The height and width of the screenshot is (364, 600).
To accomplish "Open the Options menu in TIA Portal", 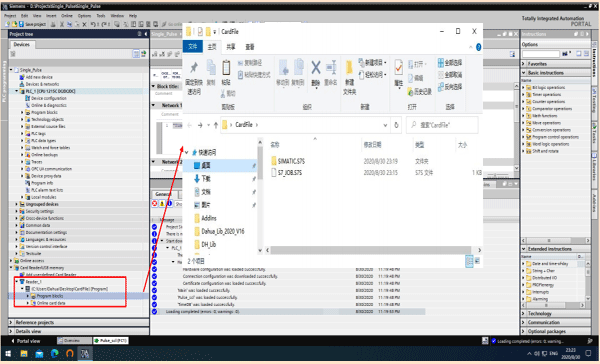I will [x=84, y=16].
